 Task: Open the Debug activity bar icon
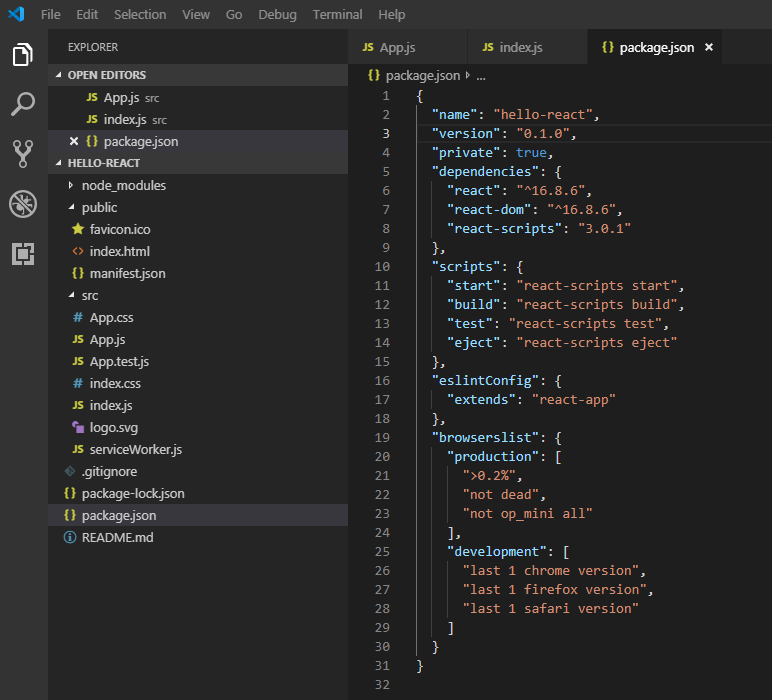(23, 204)
